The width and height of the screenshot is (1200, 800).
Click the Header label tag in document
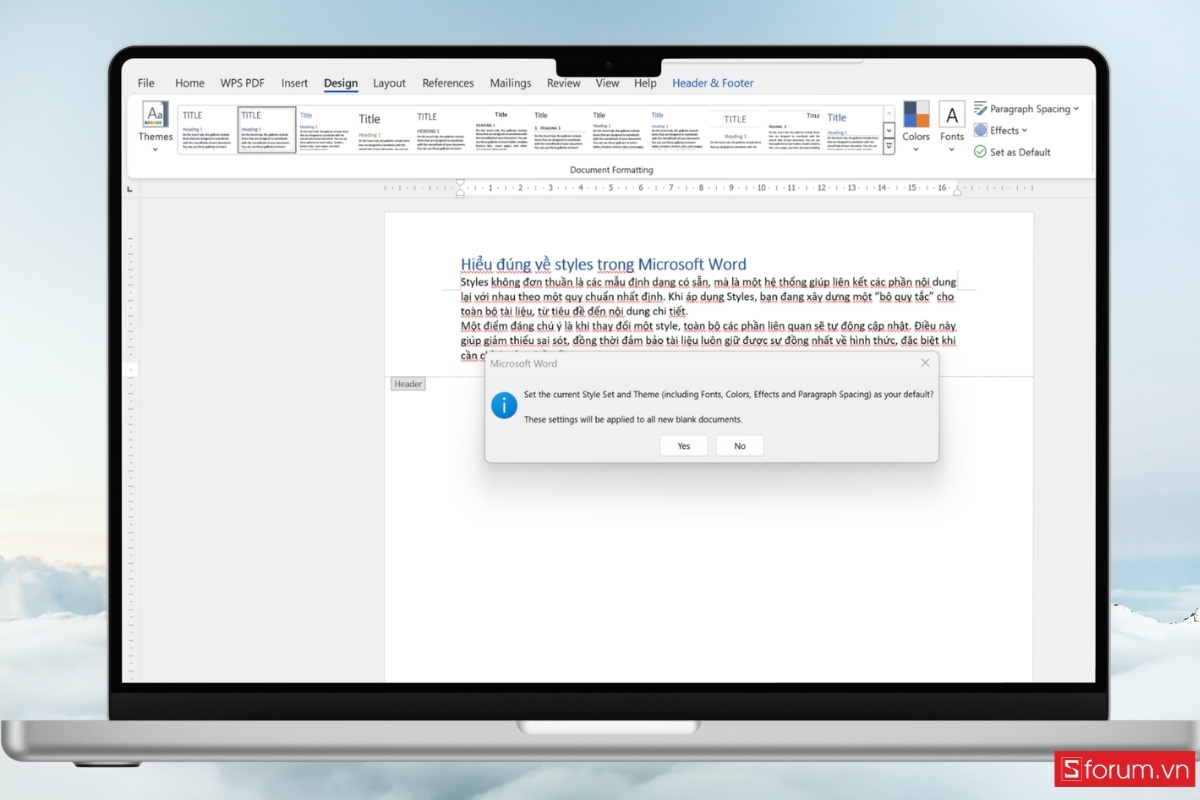408,384
